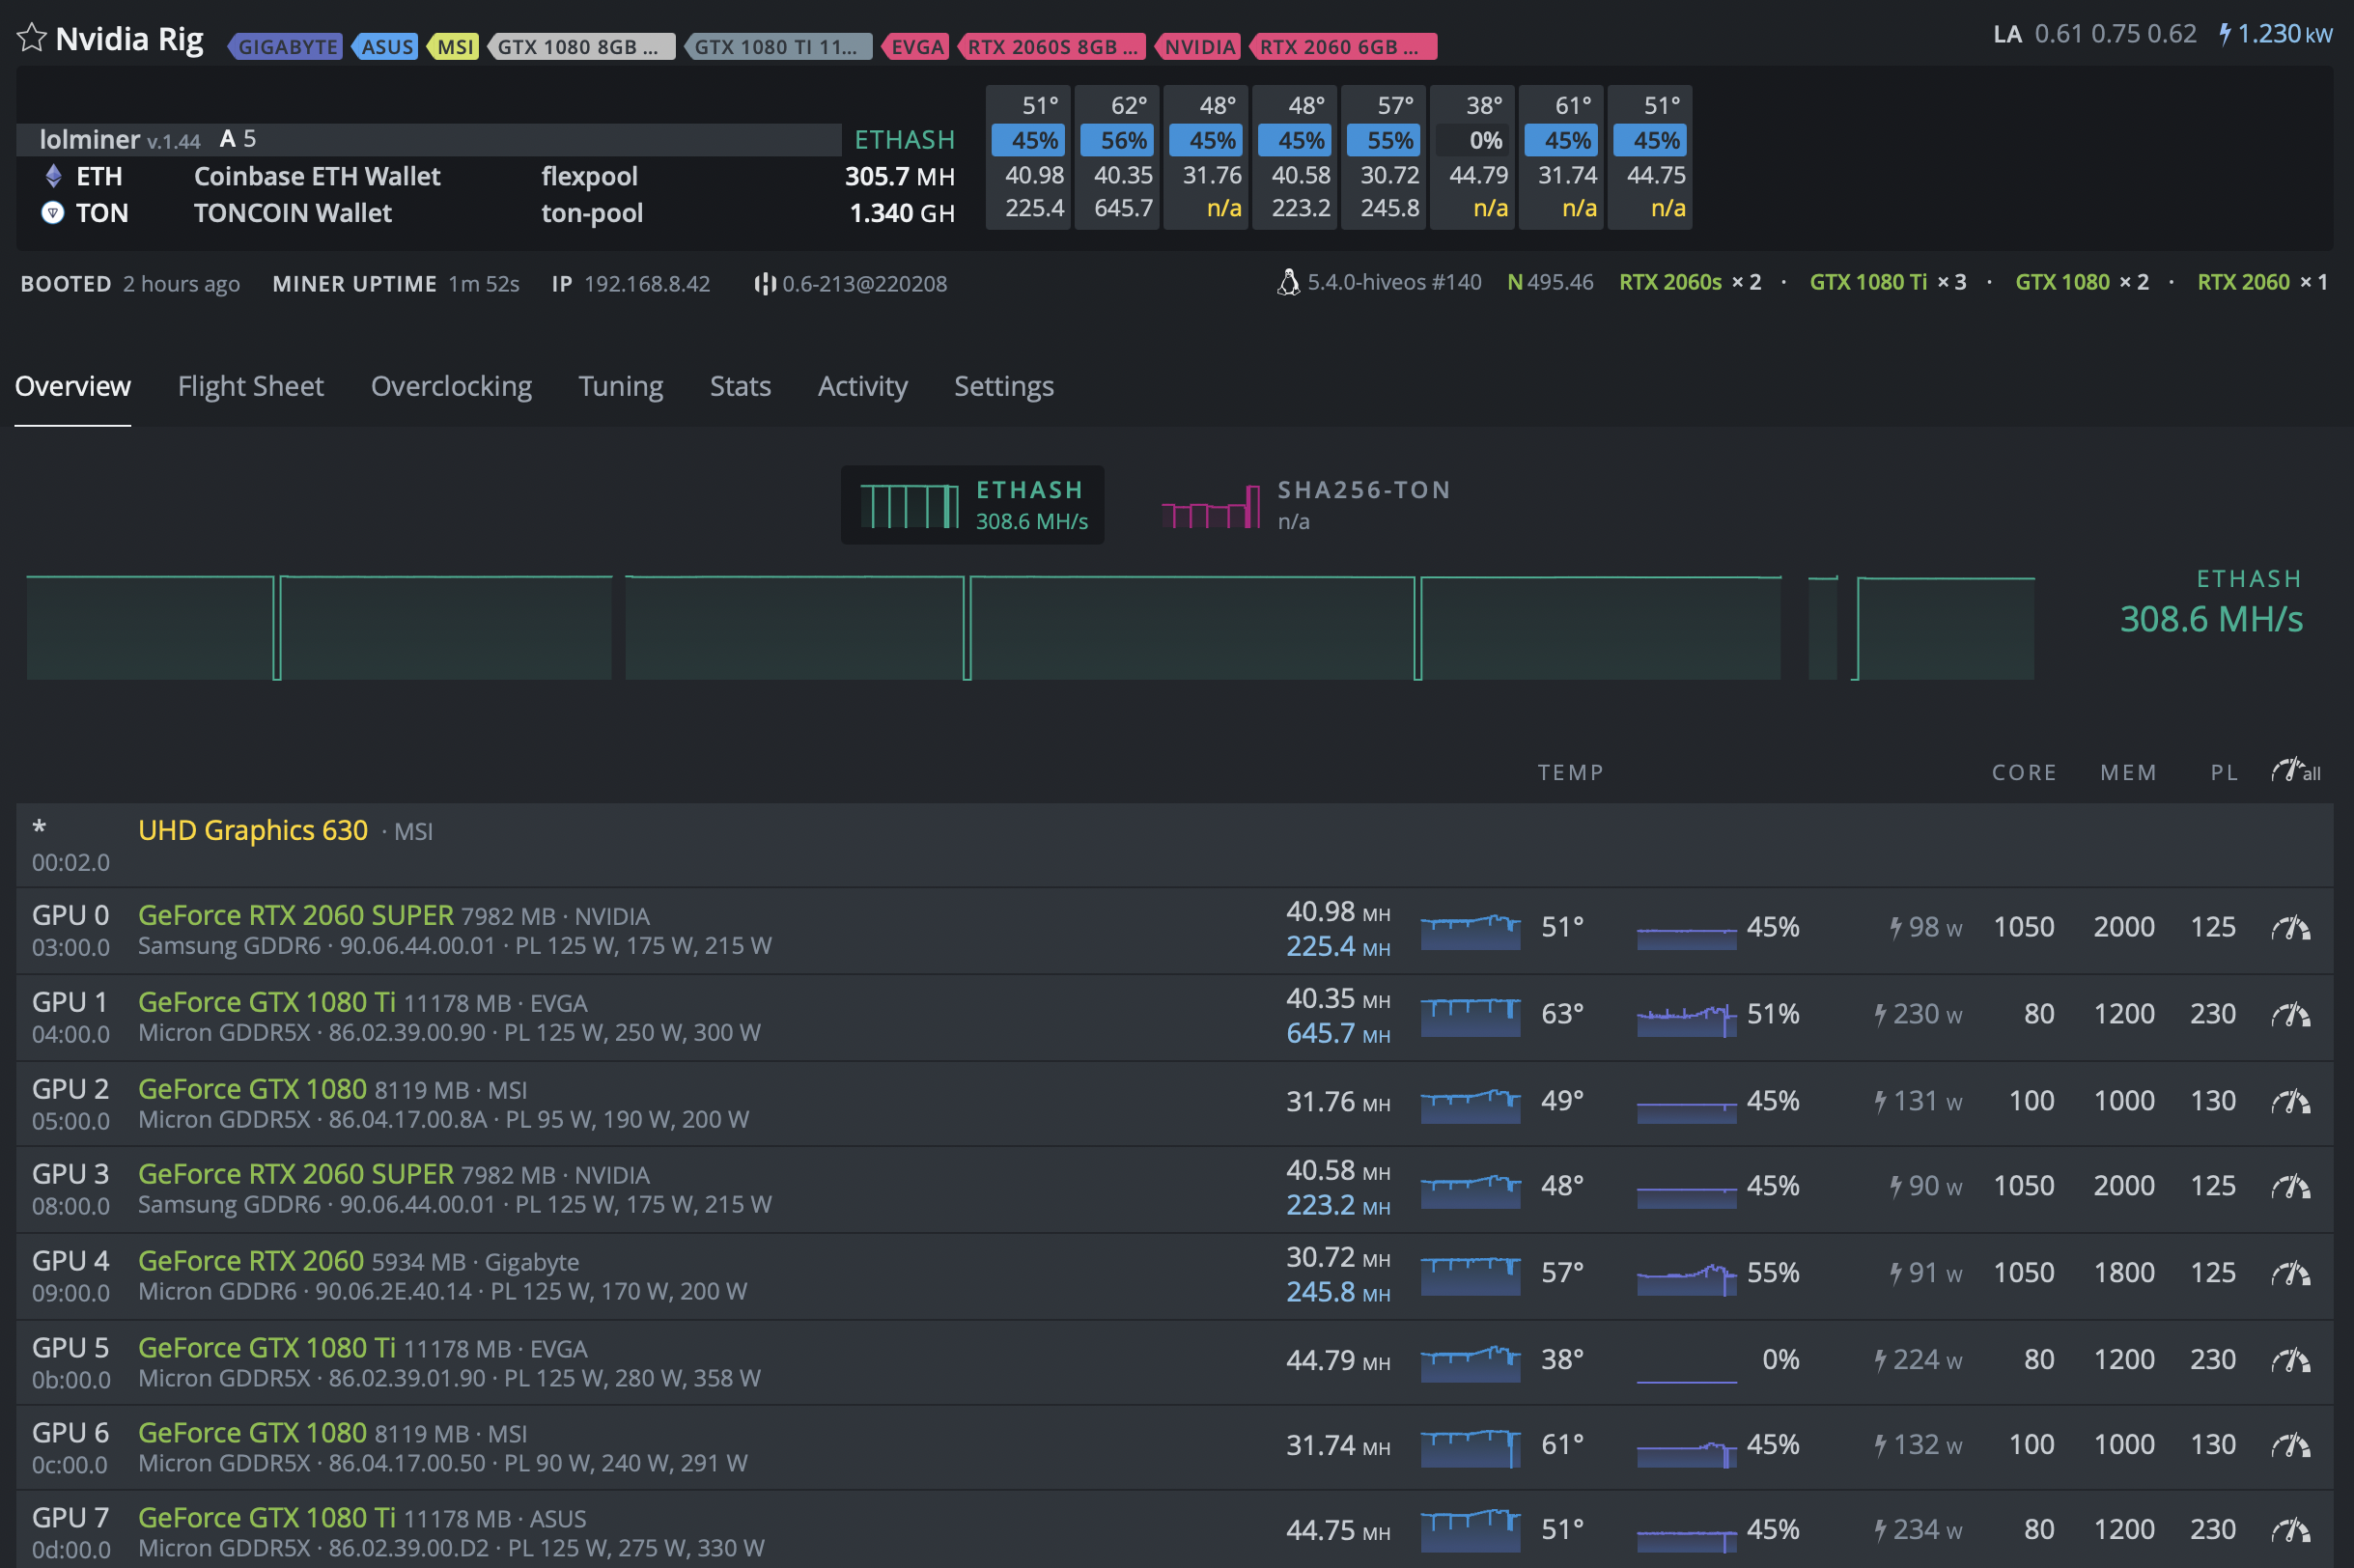The image size is (2354, 1568).
Task: Open overclock tuning icon for GPU 1
Action: [x=2290, y=1015]
